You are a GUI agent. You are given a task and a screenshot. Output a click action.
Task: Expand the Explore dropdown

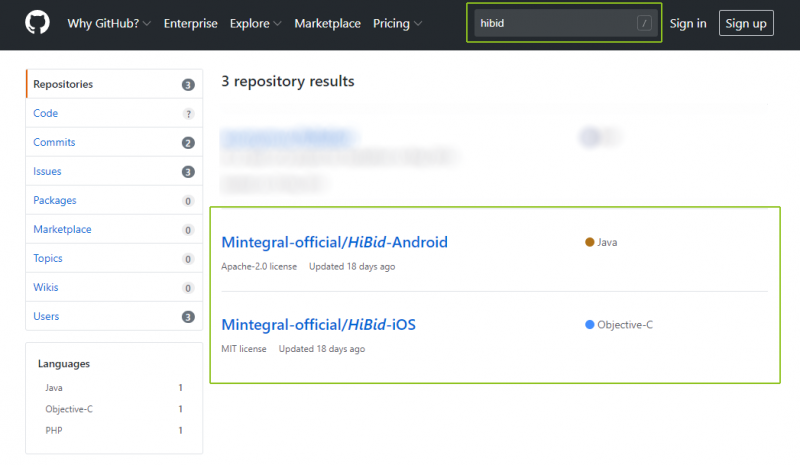click(255, 23)
